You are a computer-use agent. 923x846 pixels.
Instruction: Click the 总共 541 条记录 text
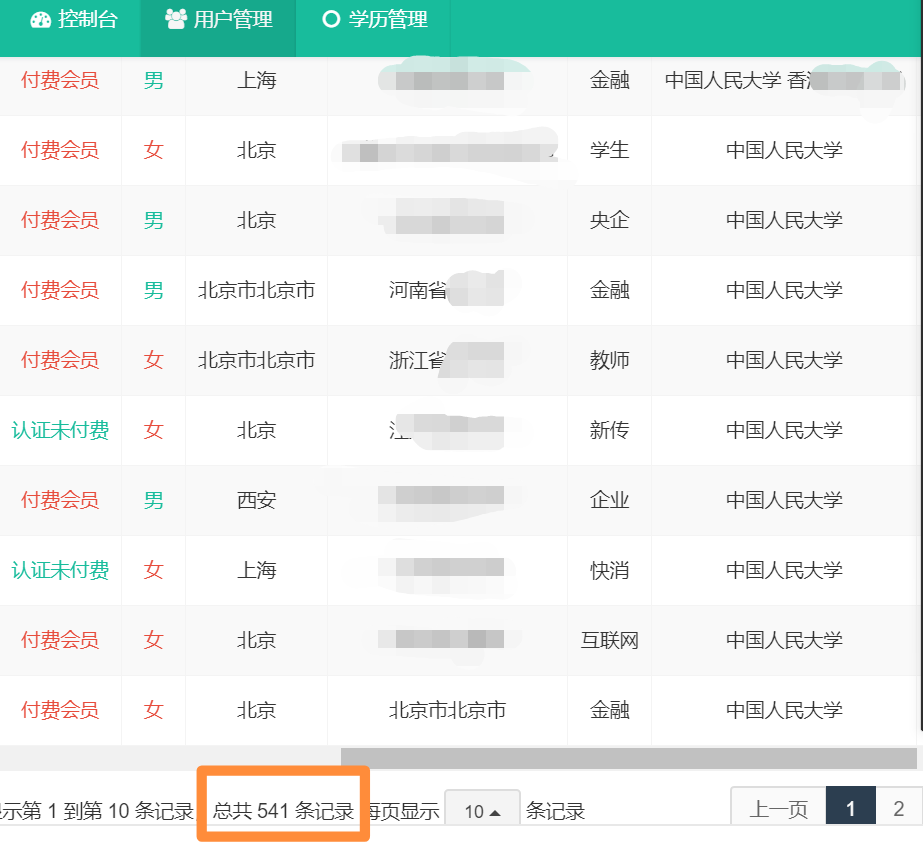tap(283, 811)
